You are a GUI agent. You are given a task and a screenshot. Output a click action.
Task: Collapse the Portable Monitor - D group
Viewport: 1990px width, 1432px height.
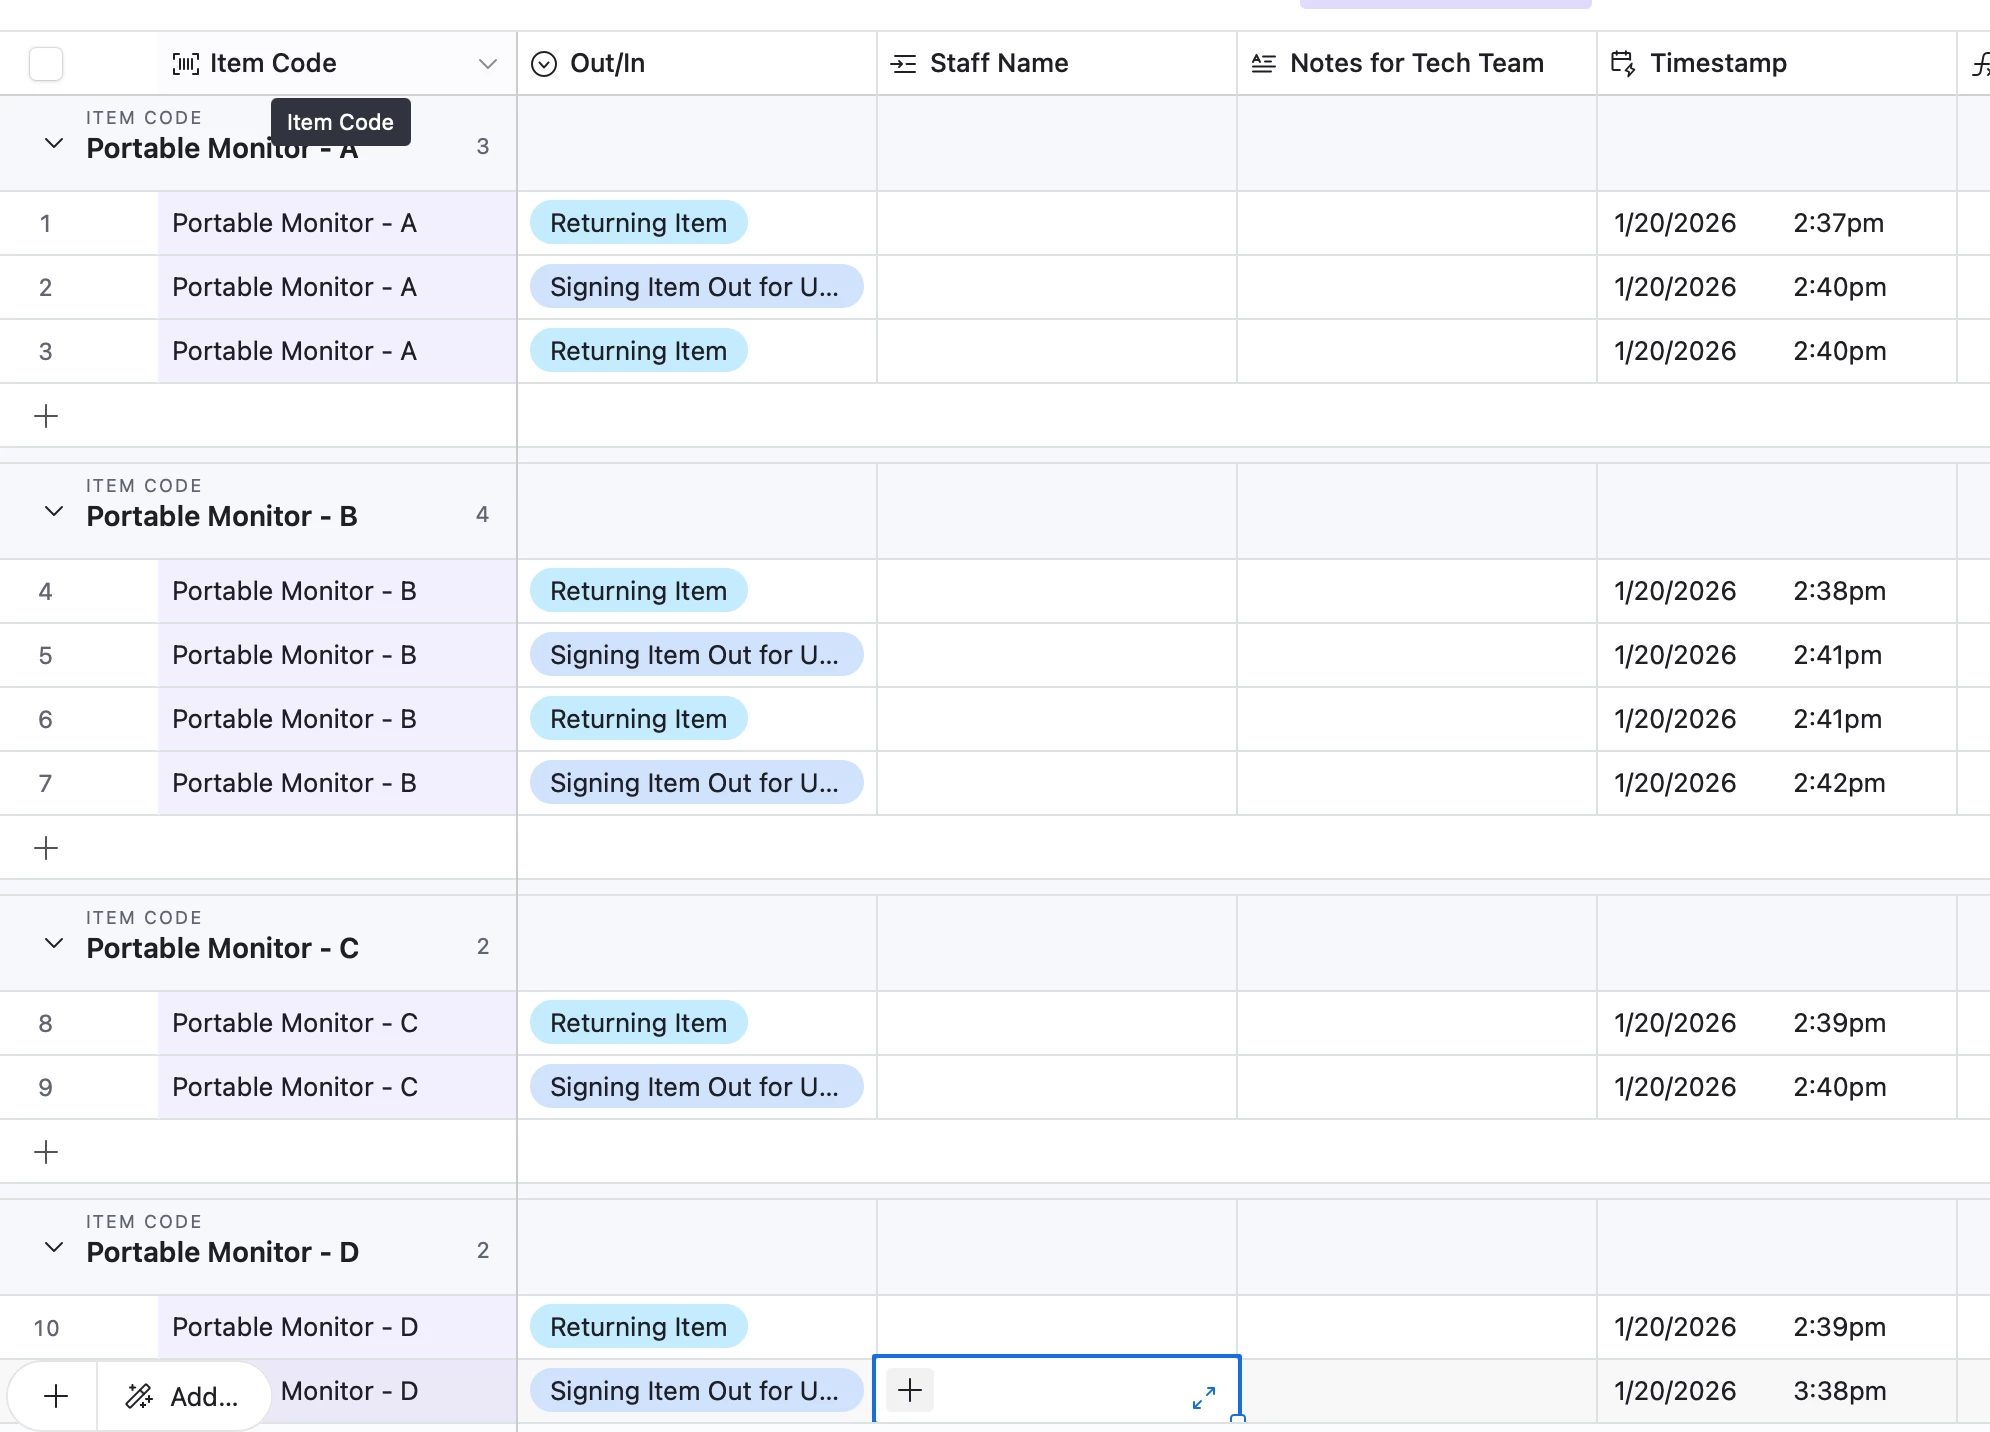coord(54,1248)
